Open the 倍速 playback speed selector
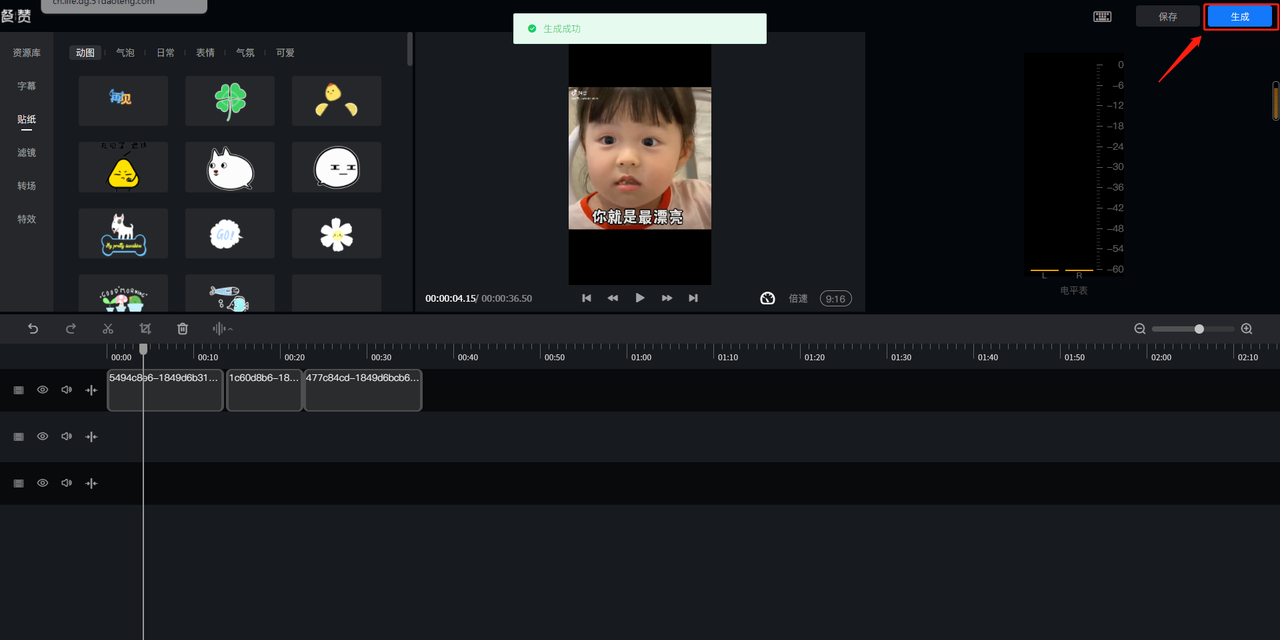 click(798, 299)
